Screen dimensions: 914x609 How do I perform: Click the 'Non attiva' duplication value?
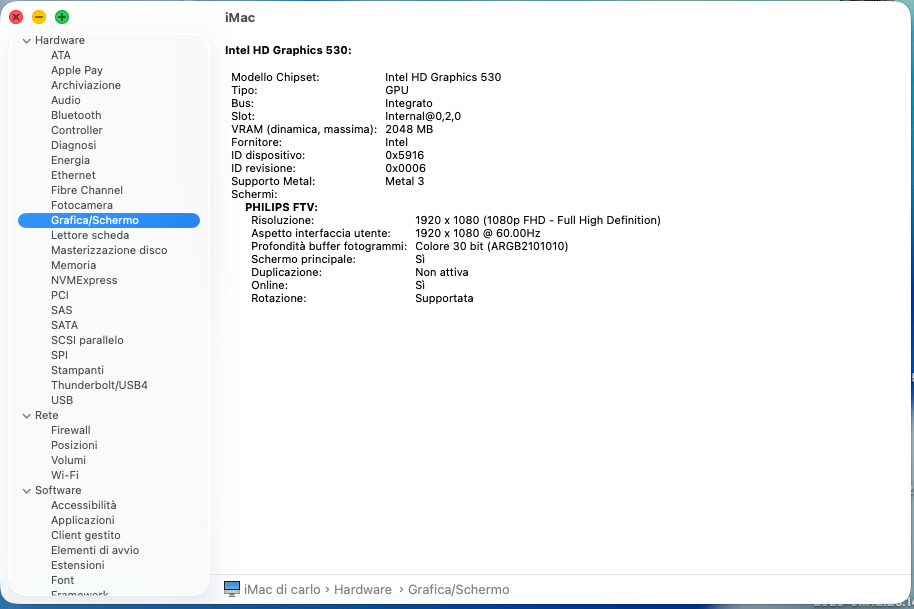click(442, 272)
